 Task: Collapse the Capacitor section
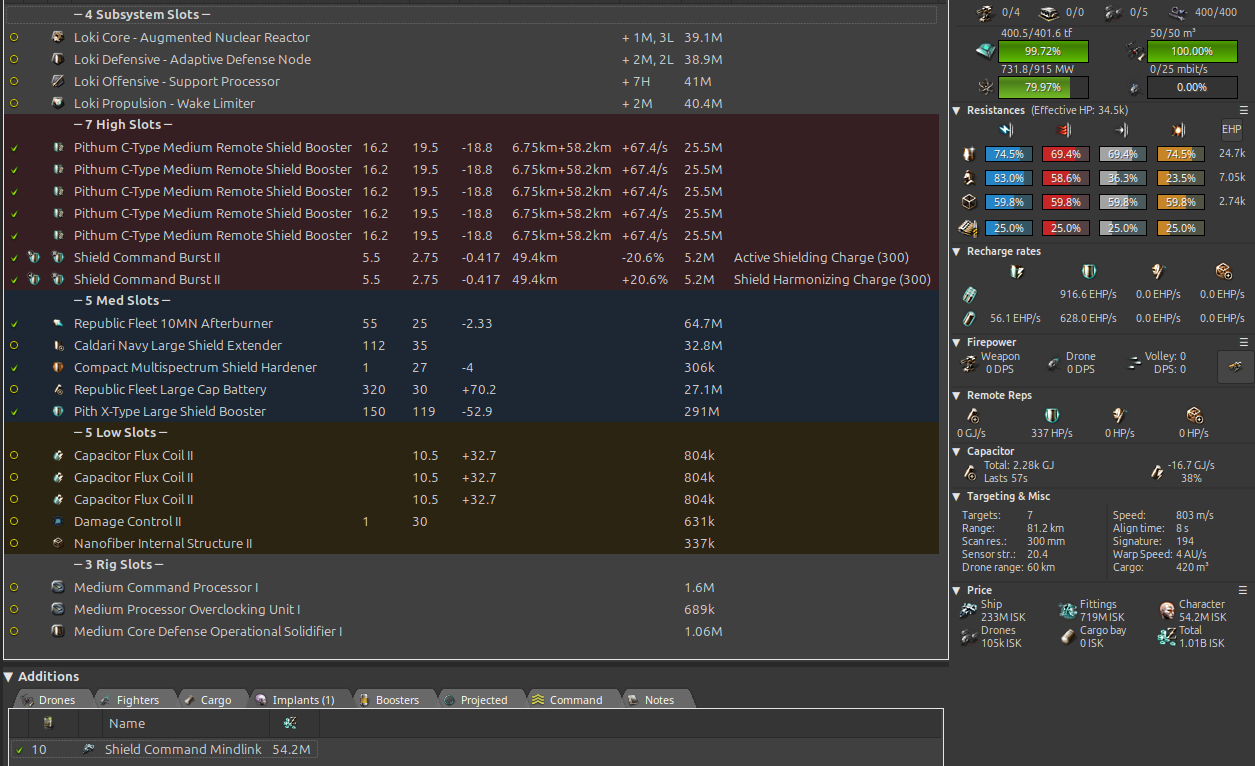(x=958, y=451)
